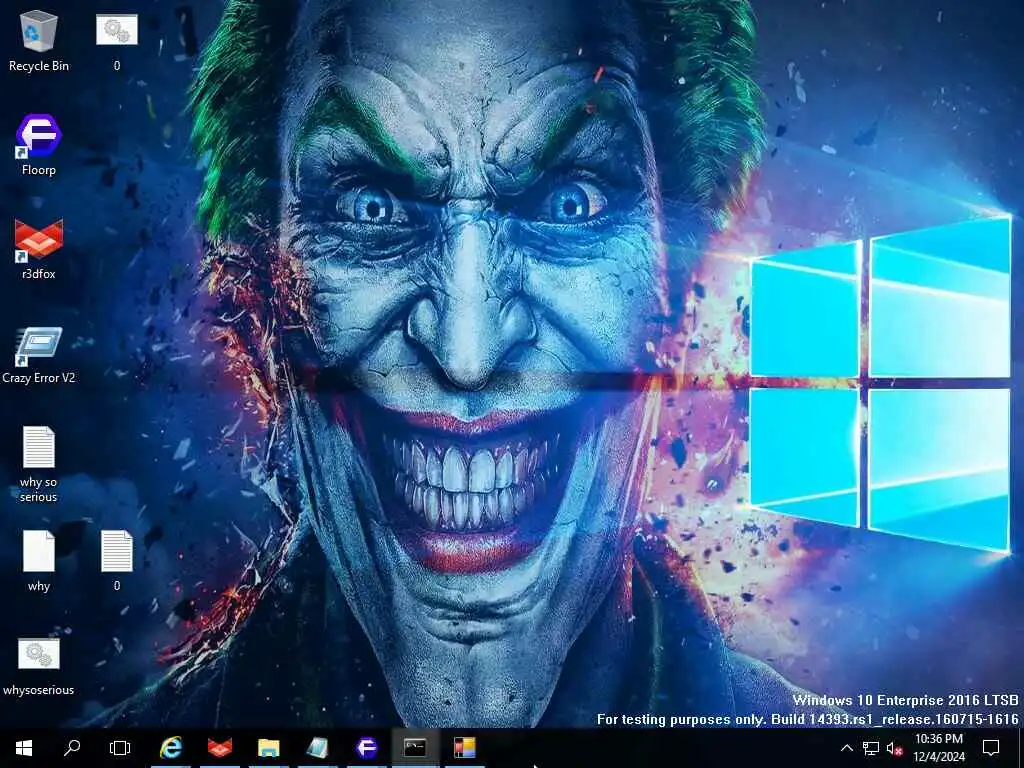The image size is (1024, 768).
Task: Click the 'Recycle Bin' label text
Action: pyautogui.click(x=39, y=66)
